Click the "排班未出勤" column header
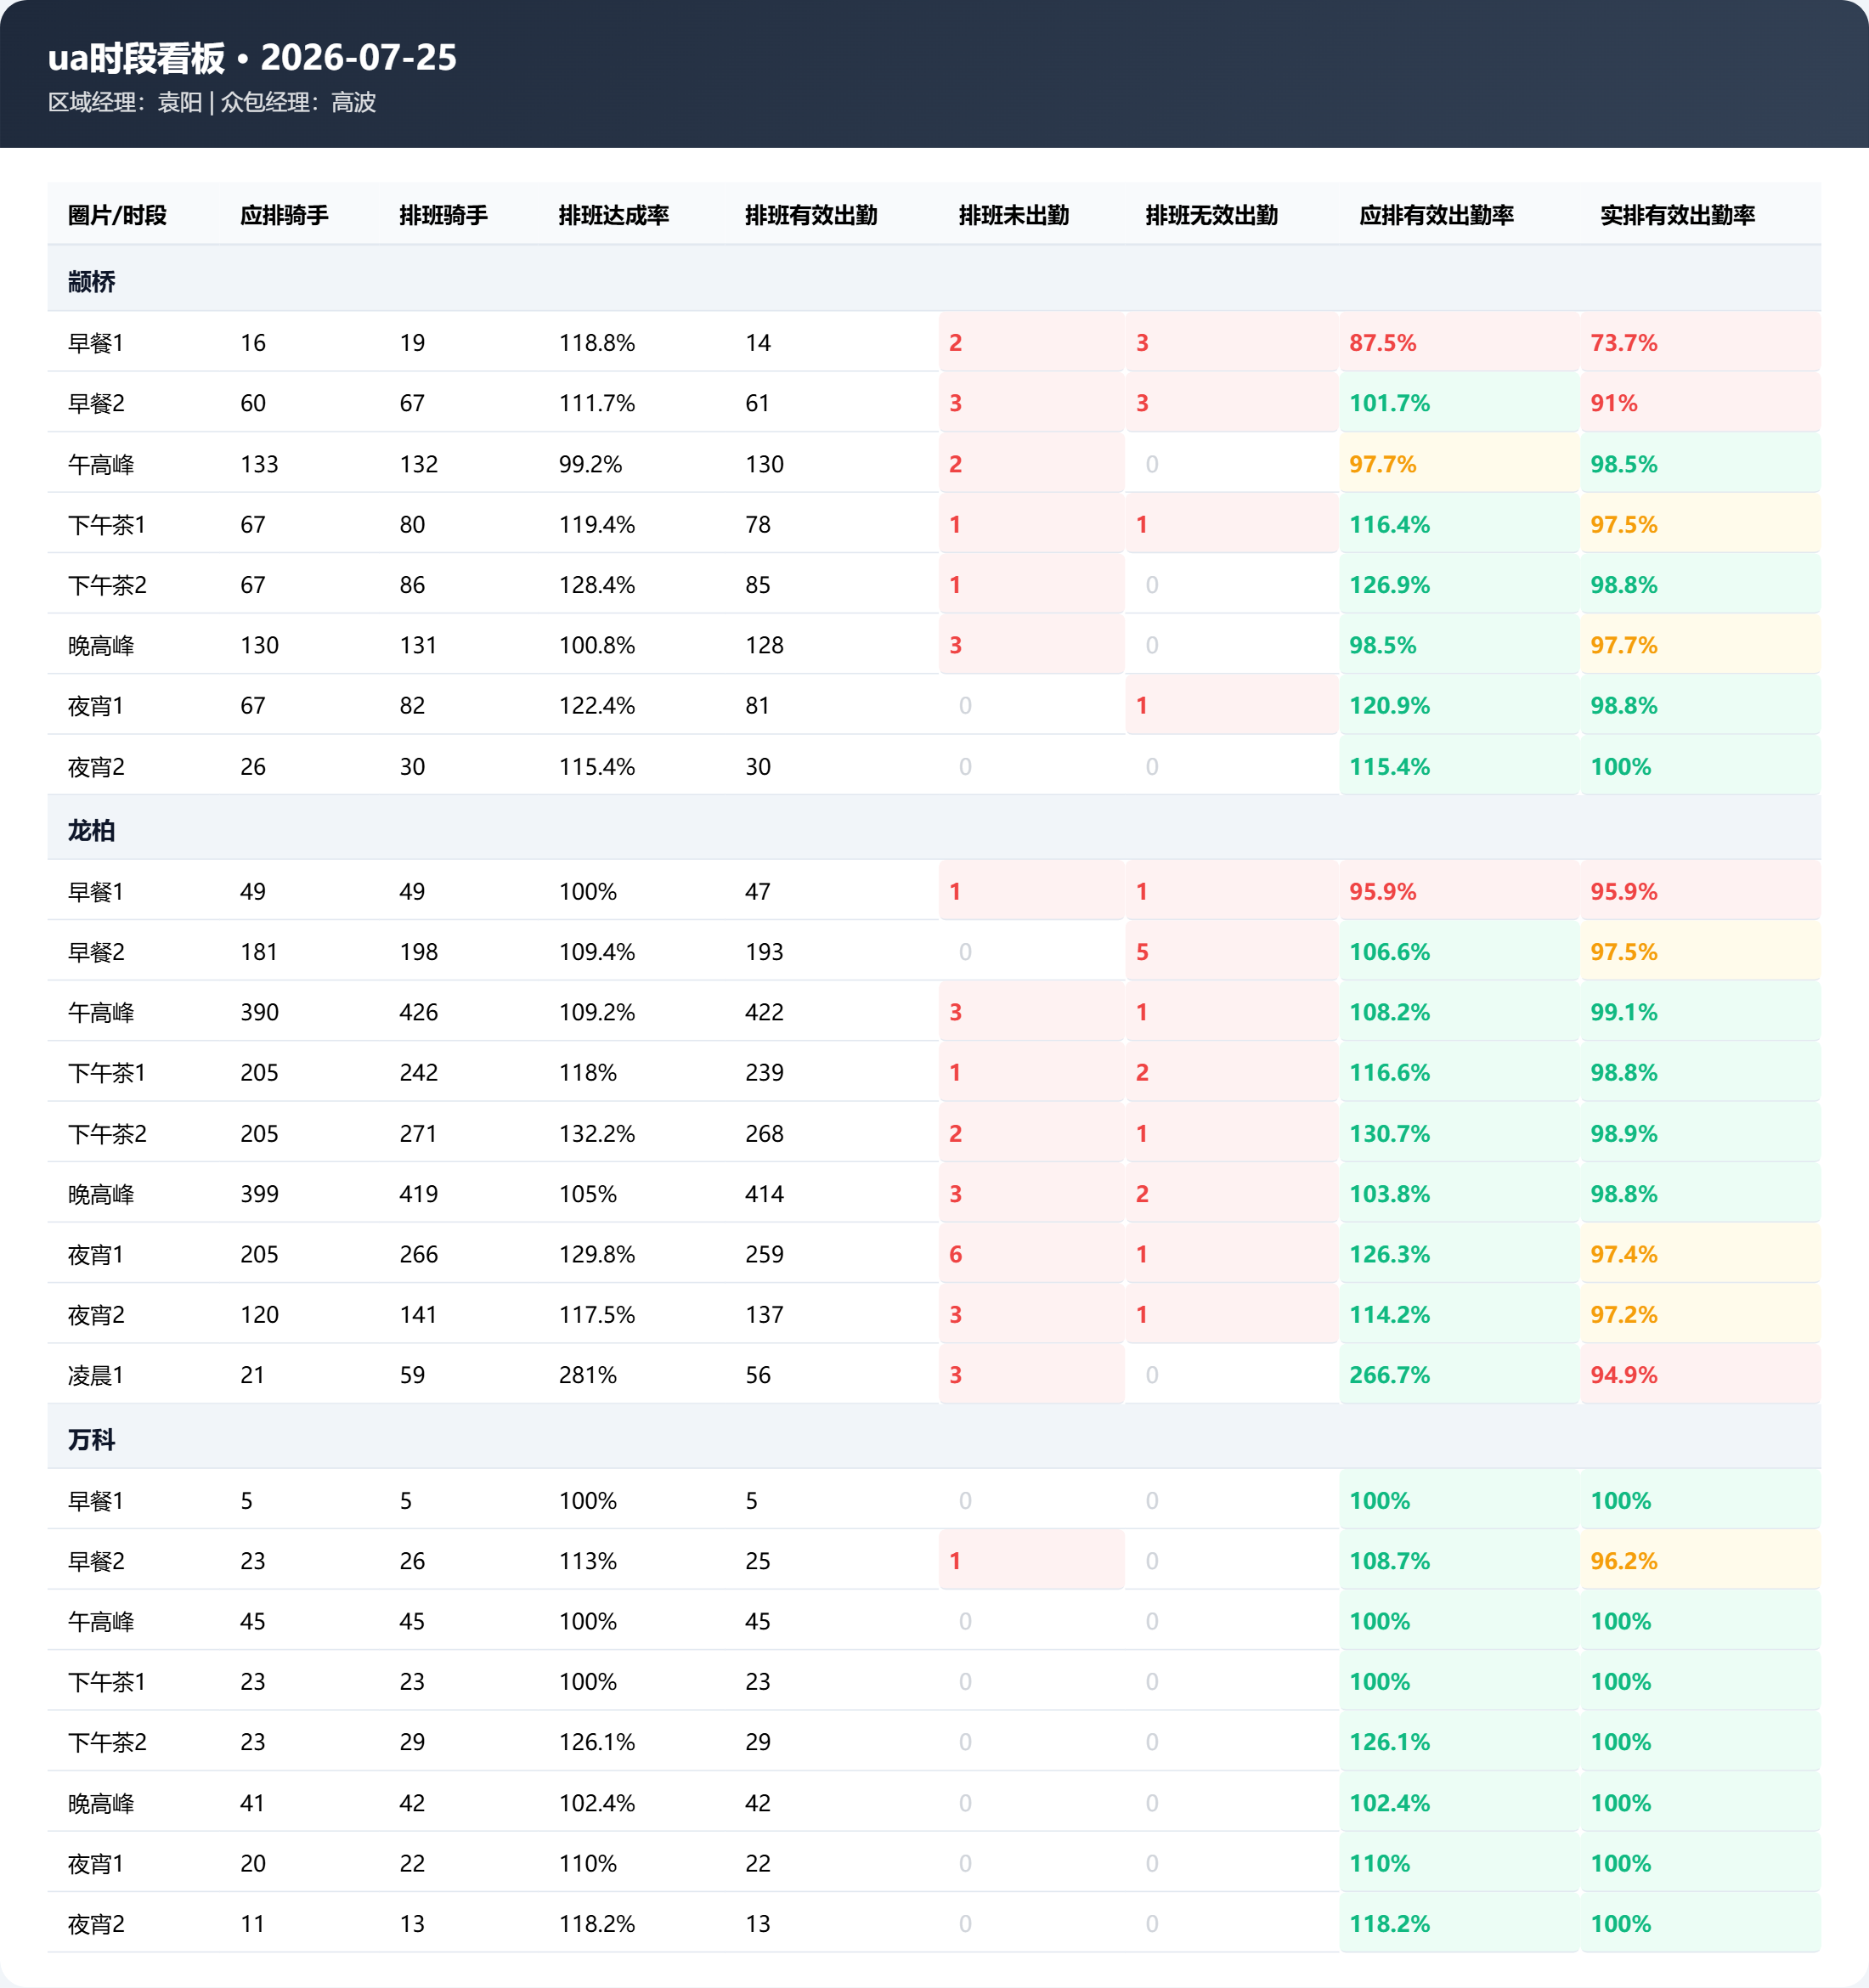This screenshot has height=1988, width=1869. coord(1014,215)
